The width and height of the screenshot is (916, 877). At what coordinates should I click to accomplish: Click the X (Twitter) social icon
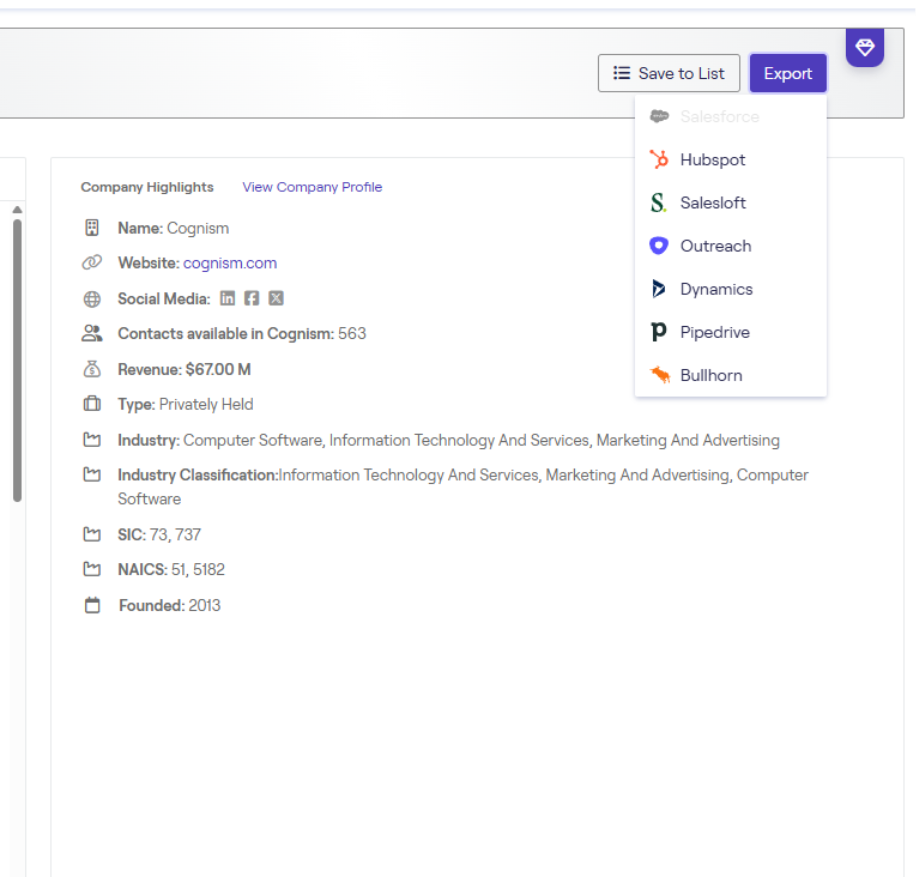coord(276,299)
